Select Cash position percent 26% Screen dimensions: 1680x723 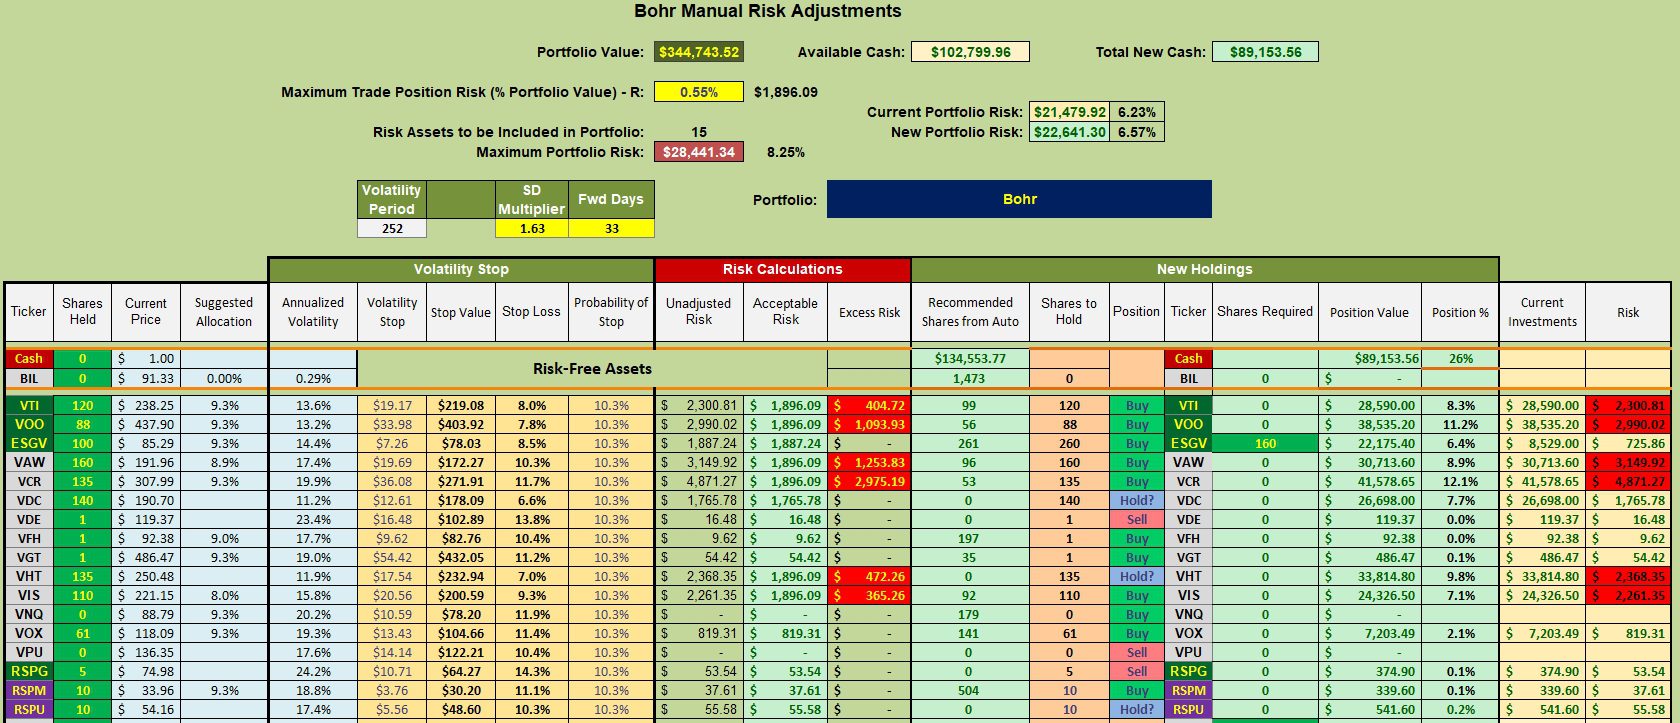pyautogui.click(x=1460, y=358)
